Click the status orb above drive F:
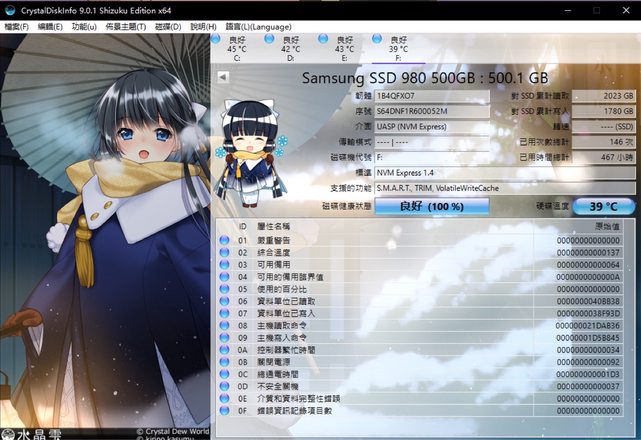The image size is (641, 440). coord(376,39)
